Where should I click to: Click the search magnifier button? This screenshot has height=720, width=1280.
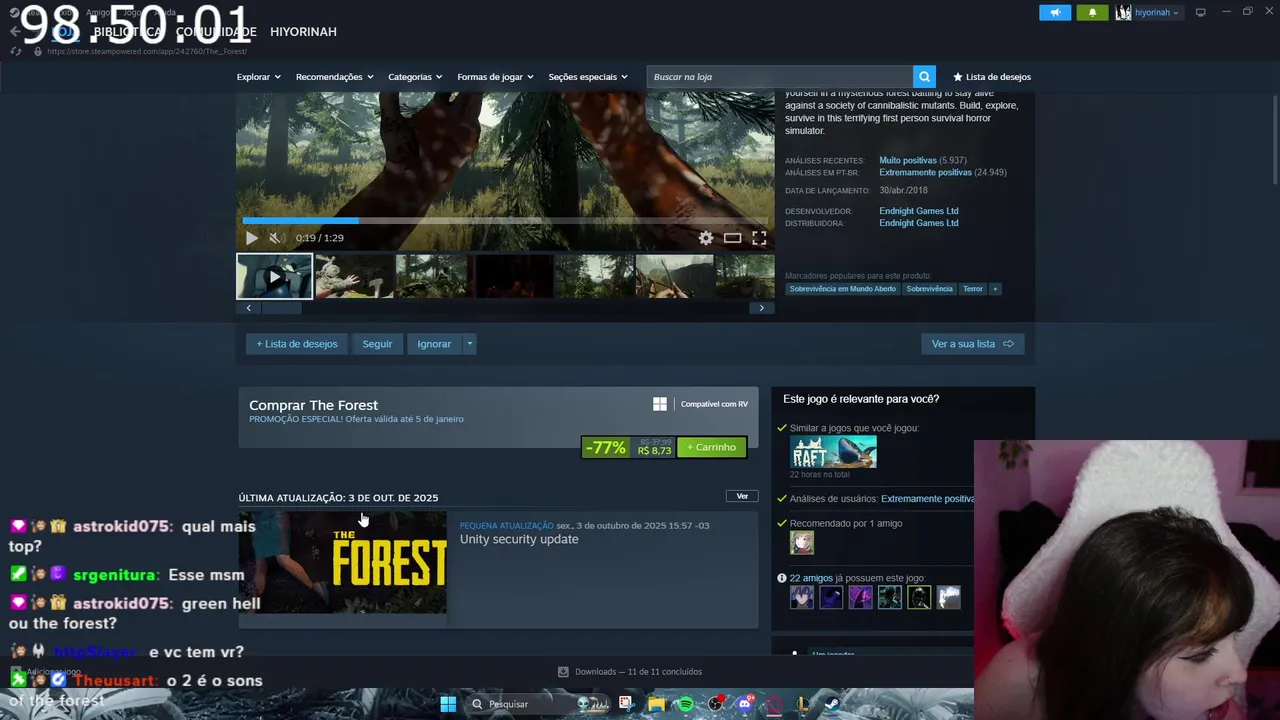[924, 77]
